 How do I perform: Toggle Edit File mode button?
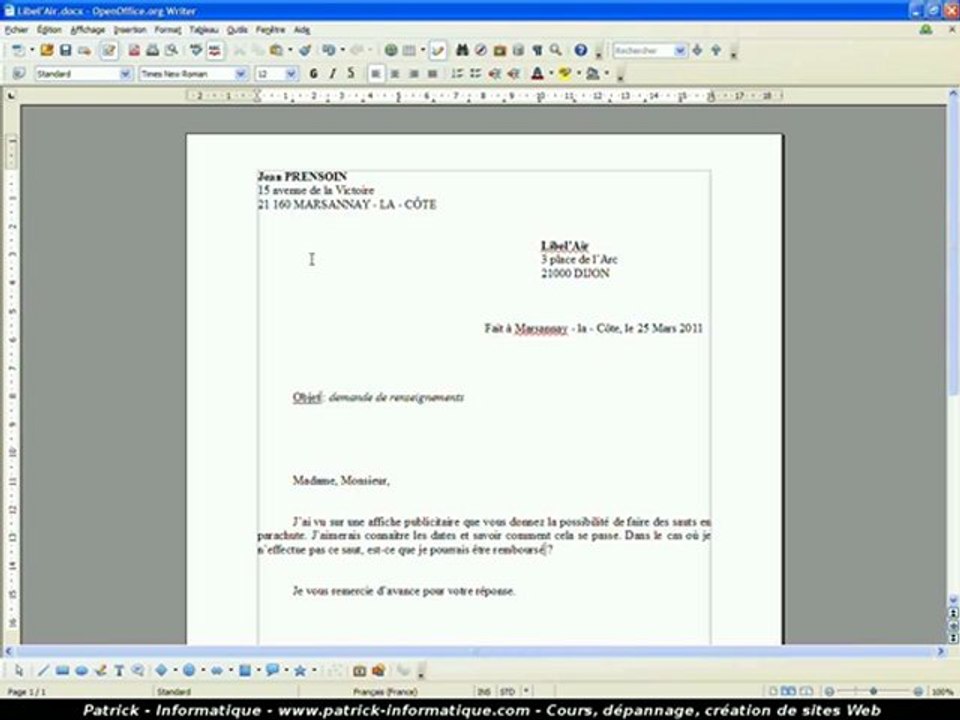(x=109, y=50)
